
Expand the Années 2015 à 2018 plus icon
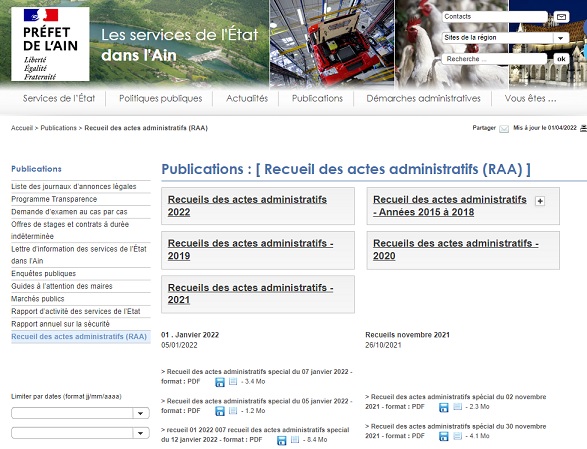tap(539, 201)
